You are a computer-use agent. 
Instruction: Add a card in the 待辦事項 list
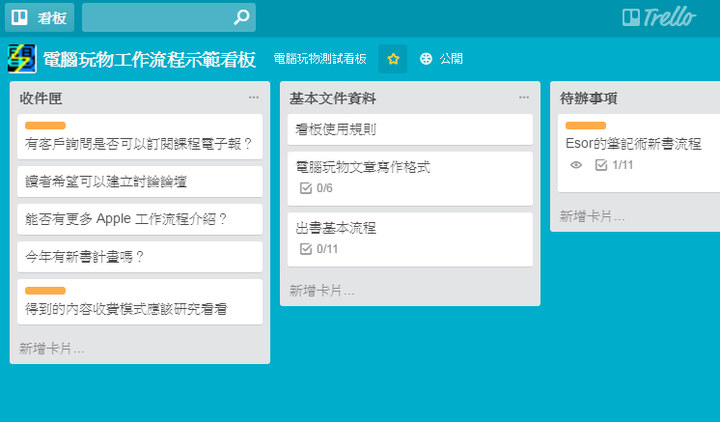[592, 216]
